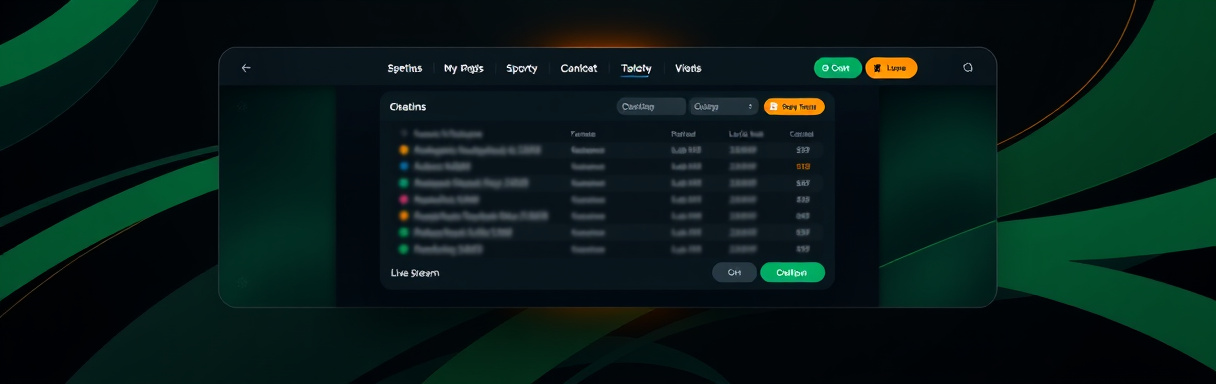Click the green button at panel bottom
This screenshot has height=384, width=1216.
[792, 272]
